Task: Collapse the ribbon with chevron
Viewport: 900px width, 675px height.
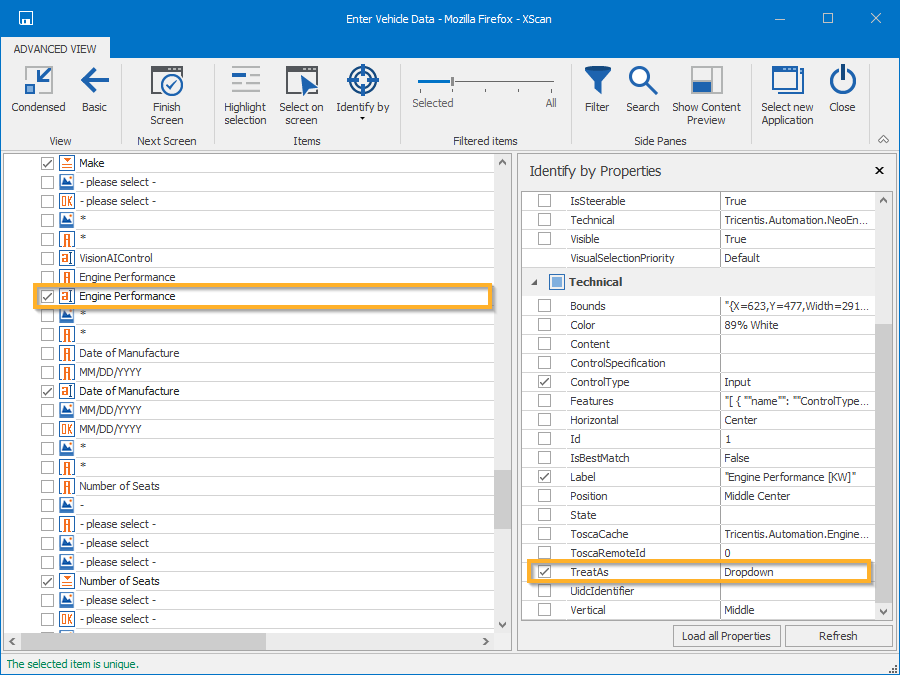Action: click(x=883, y=140)
